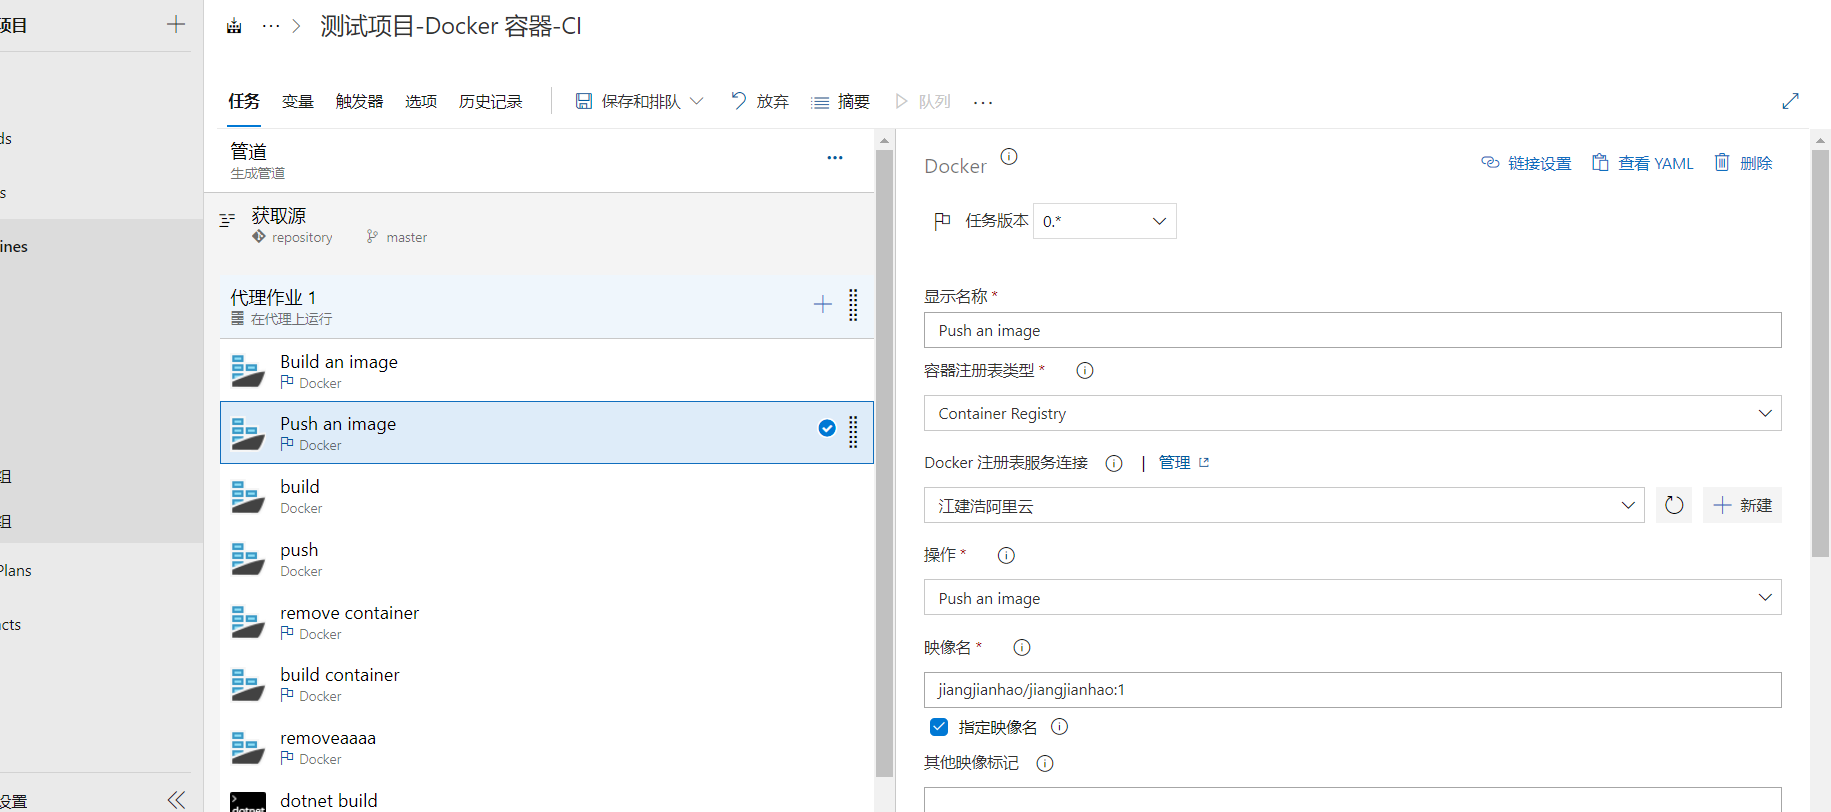
Task: Click drag handle of 代理作业 1
Action: pos(853,304)
